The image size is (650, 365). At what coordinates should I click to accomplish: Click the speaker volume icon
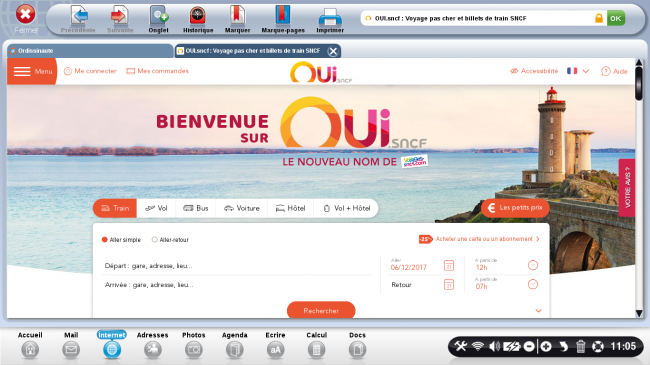tap(494, 346)
